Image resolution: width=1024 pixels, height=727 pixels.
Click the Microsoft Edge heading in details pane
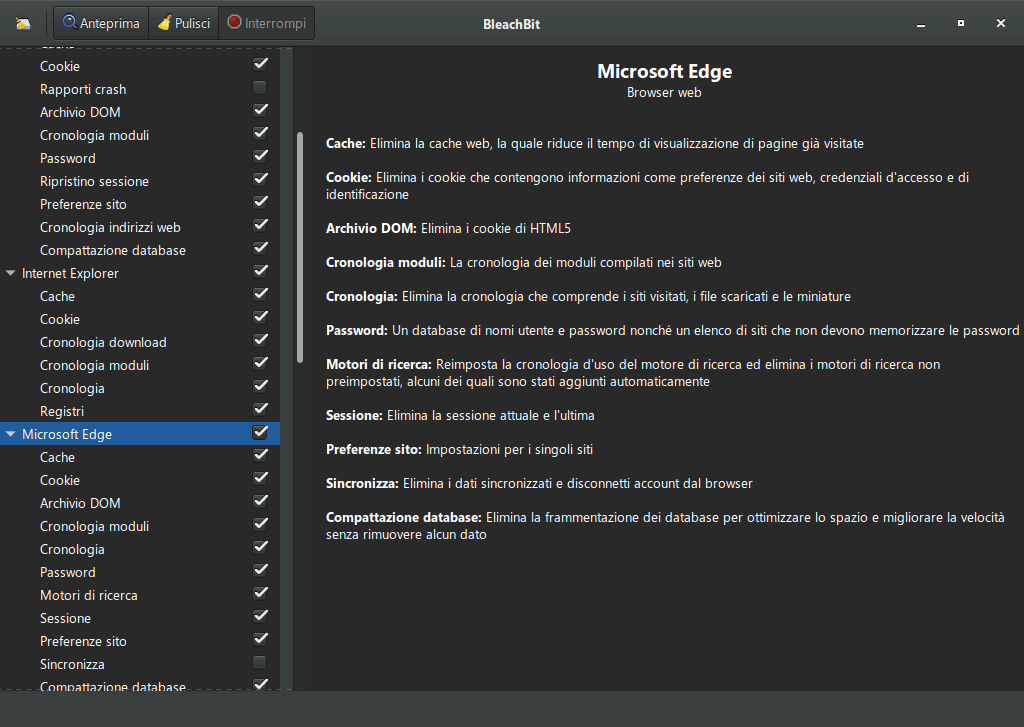tap(664, 71)
